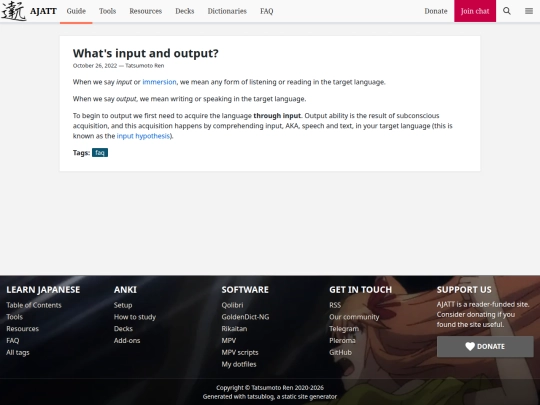Open the Guide nav tab
The image size is (540, 405).
76,11
